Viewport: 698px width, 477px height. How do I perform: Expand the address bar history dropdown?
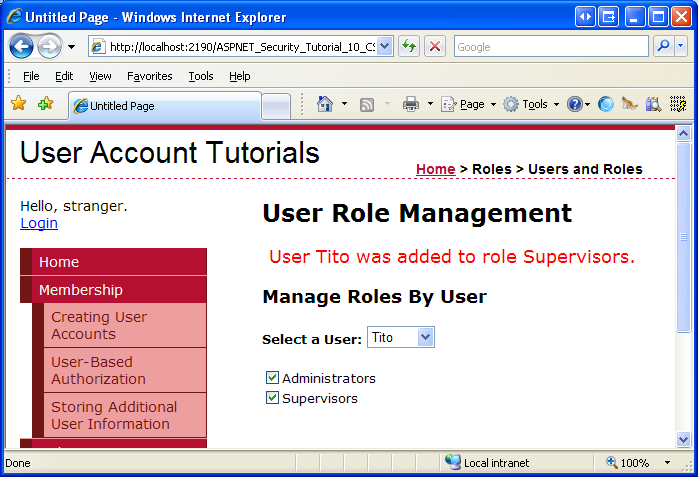(x=385, y=46)
